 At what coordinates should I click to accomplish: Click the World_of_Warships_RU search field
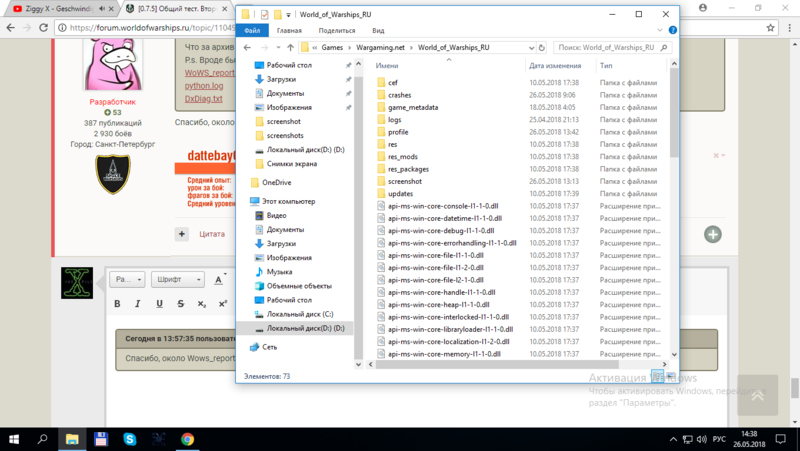[612, 47]
